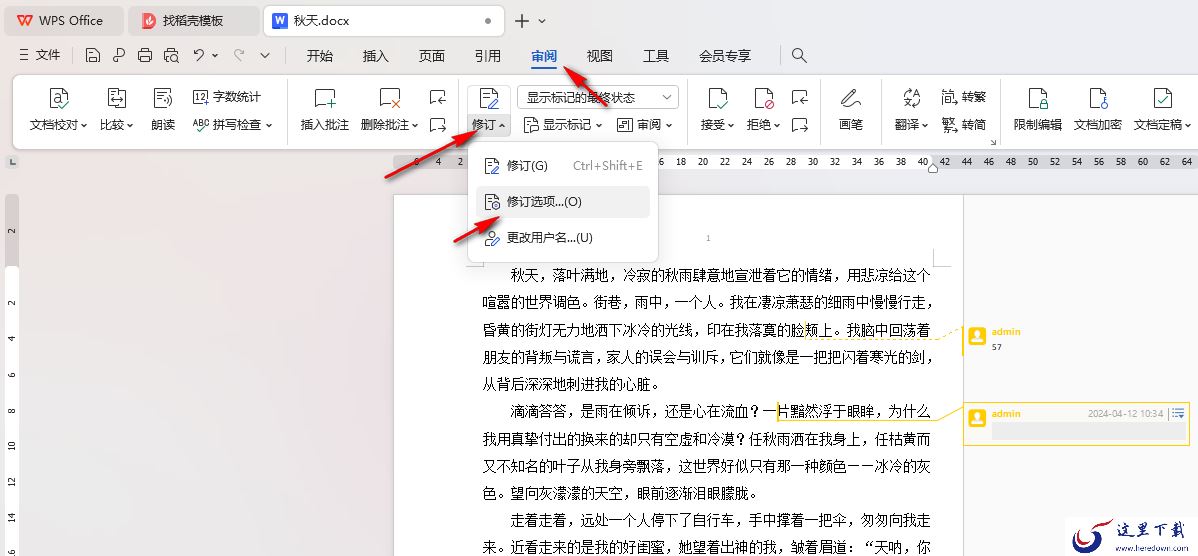Open the comment options icon beside 2024-04-12 10:34
Screen dimensions: 1198x556
tap(1178, 413)
